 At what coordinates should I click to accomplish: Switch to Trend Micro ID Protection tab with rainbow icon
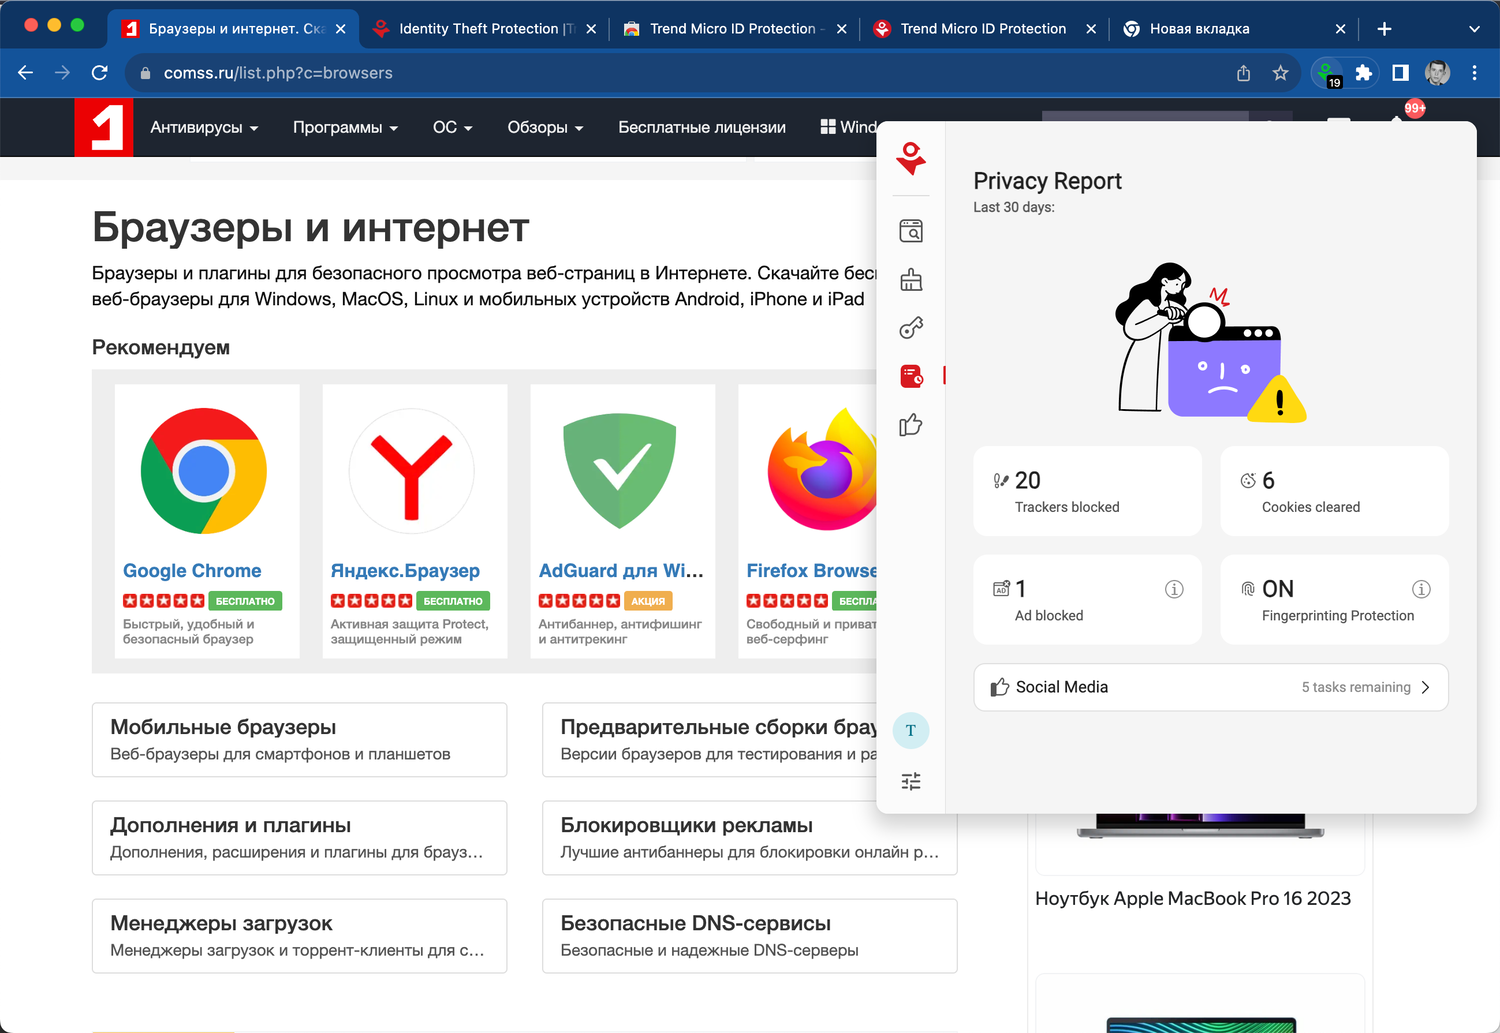734,29
